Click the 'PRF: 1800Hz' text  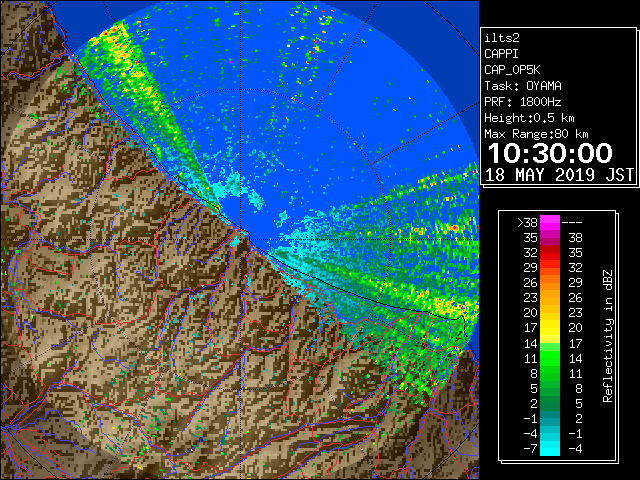click(x=523, y=102)
